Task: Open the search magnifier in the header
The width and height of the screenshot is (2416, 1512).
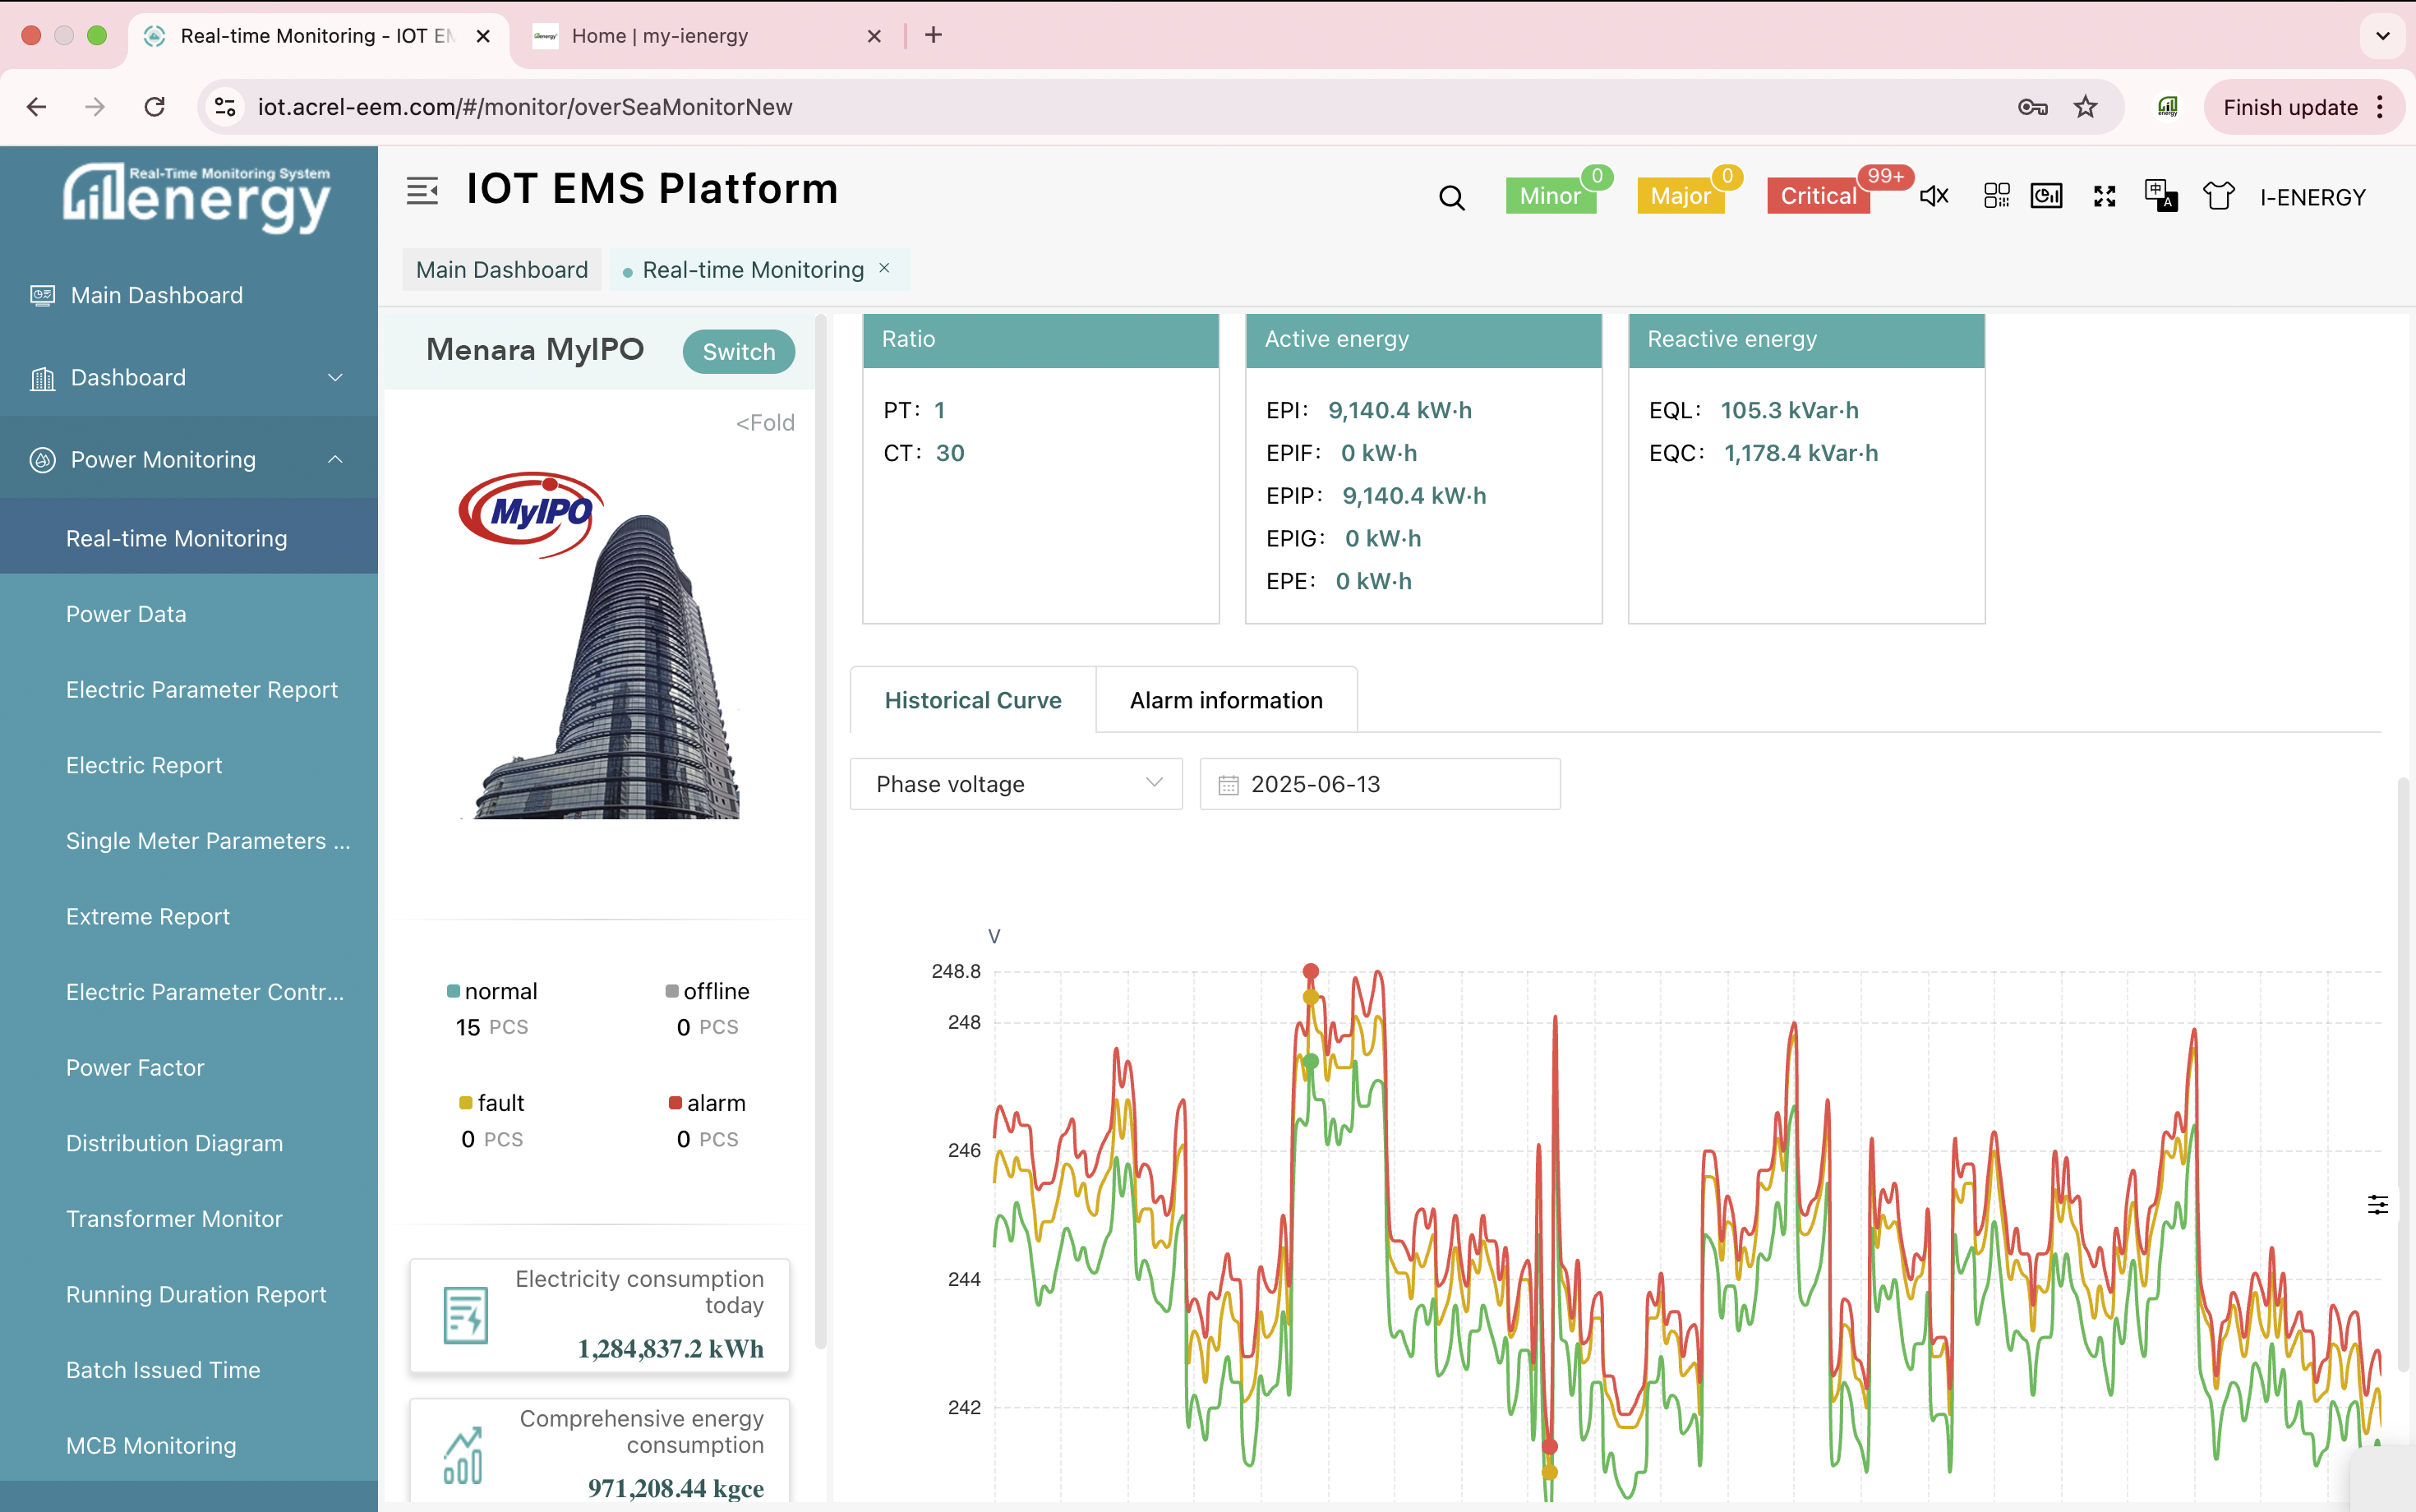Action: [x=1451, y=198]
